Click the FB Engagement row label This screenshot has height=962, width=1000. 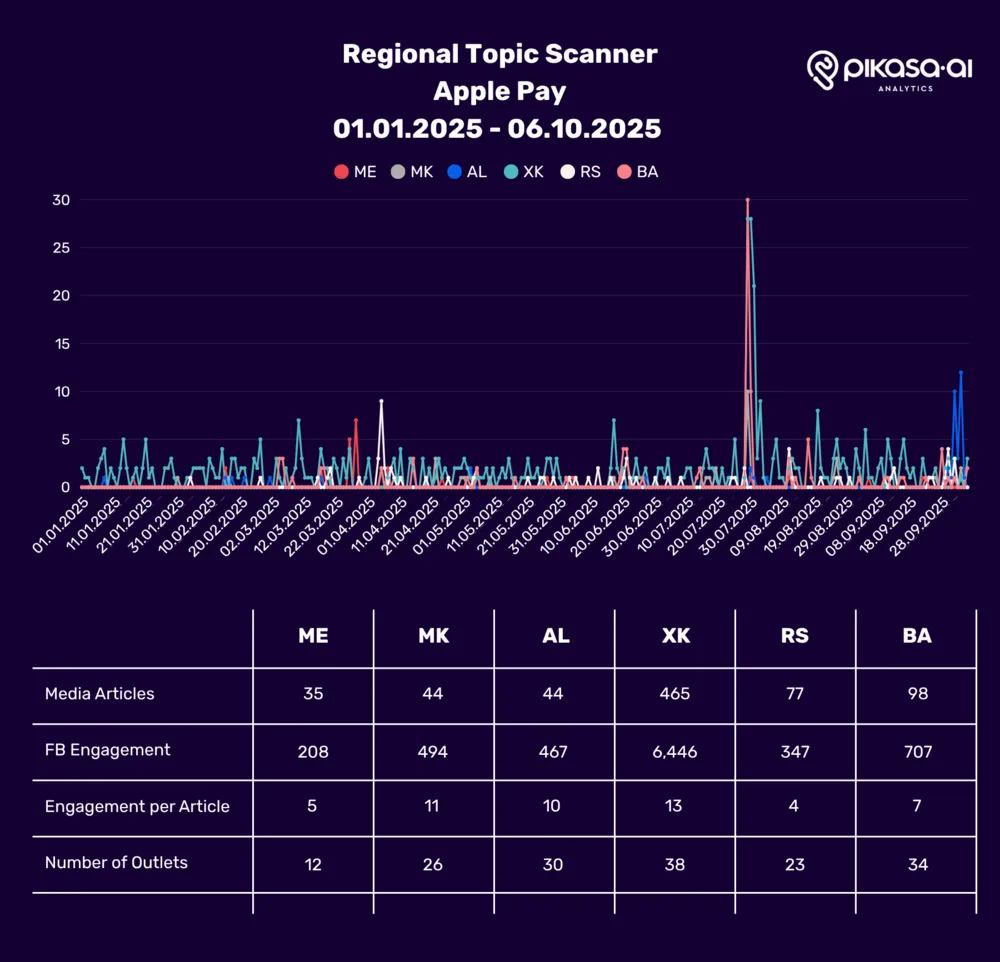pyautogui.click(x=108, y=750)
